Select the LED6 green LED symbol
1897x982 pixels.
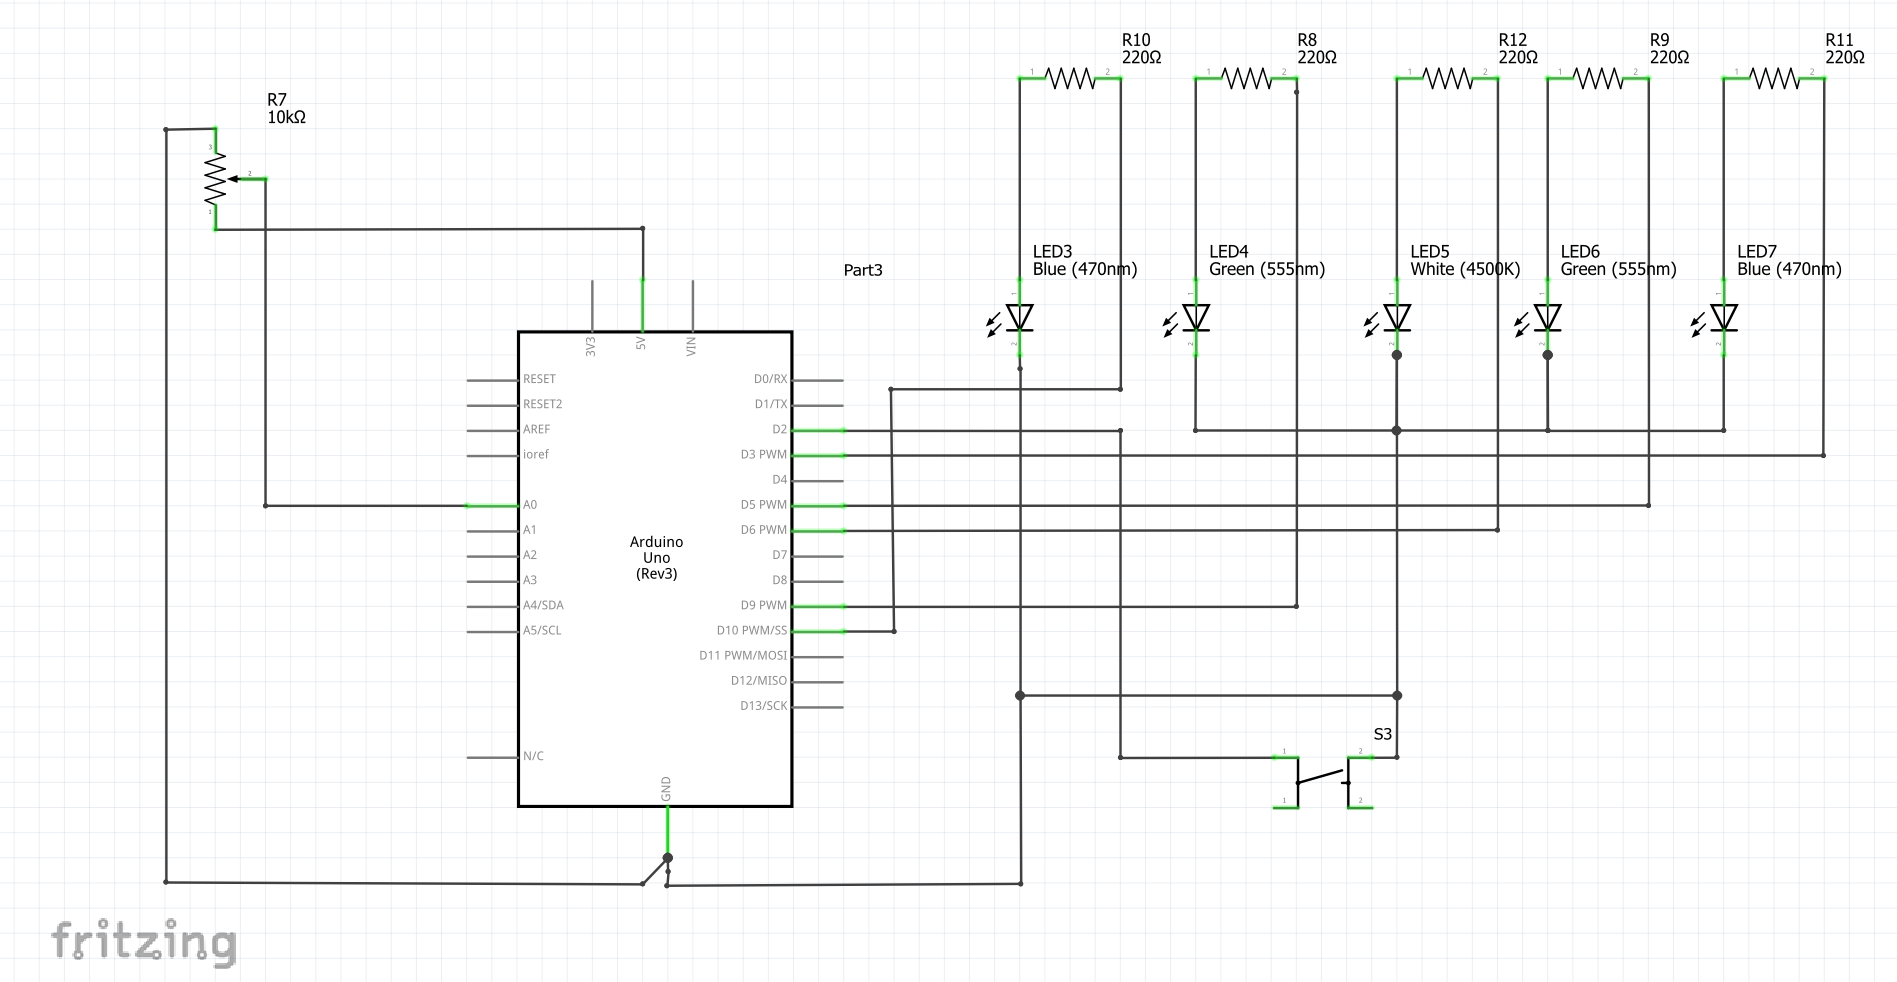pos(1541,318)
